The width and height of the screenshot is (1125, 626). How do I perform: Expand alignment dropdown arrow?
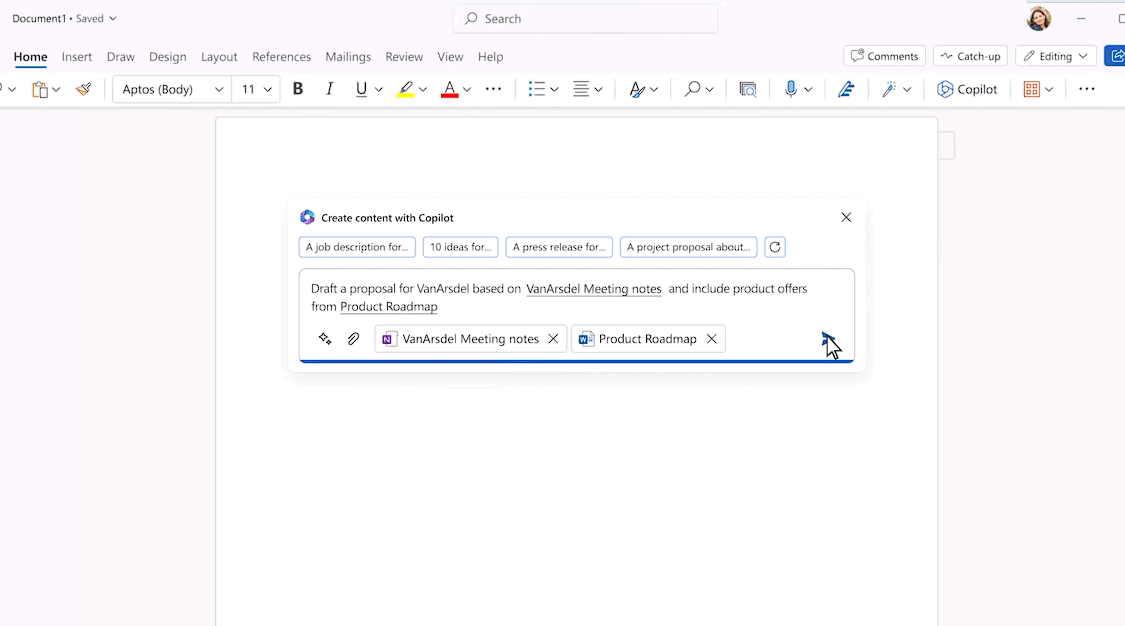pyautogui.click(x=598, y=90)
